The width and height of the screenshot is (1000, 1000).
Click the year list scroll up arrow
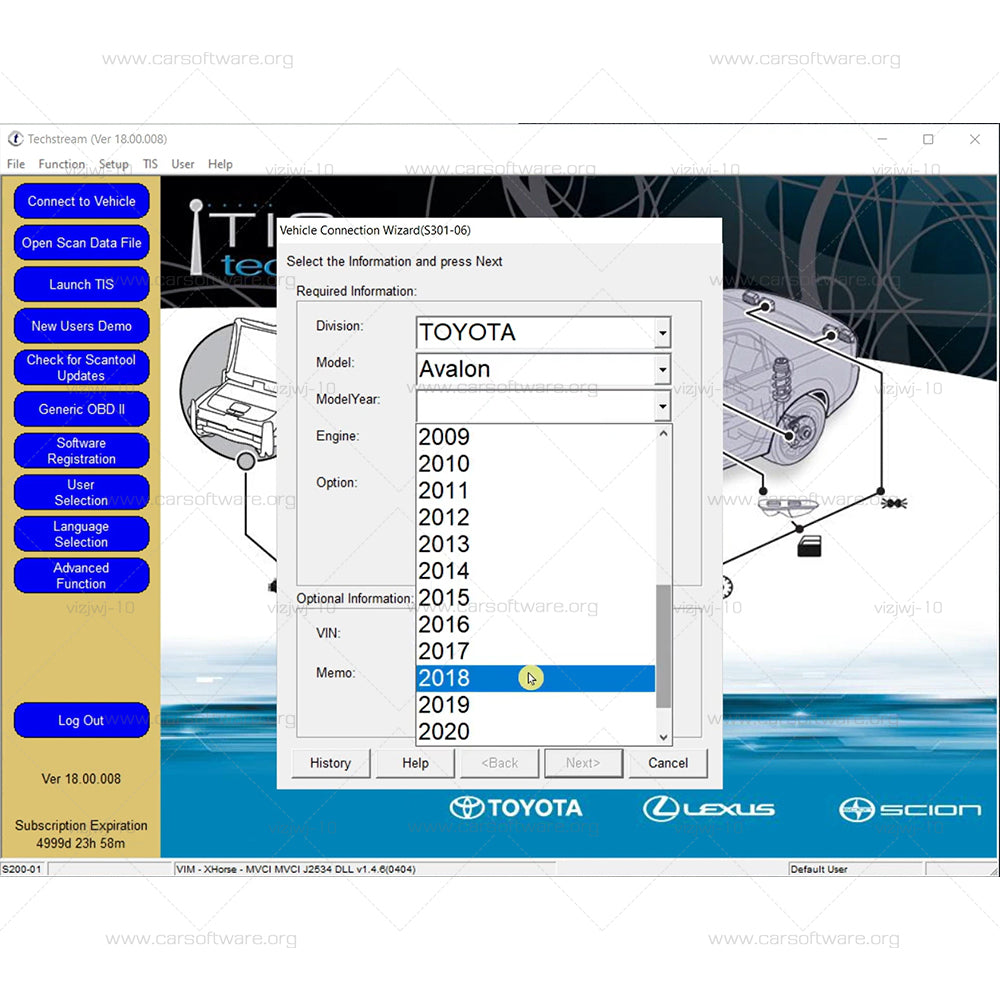[x=663, y=434]
